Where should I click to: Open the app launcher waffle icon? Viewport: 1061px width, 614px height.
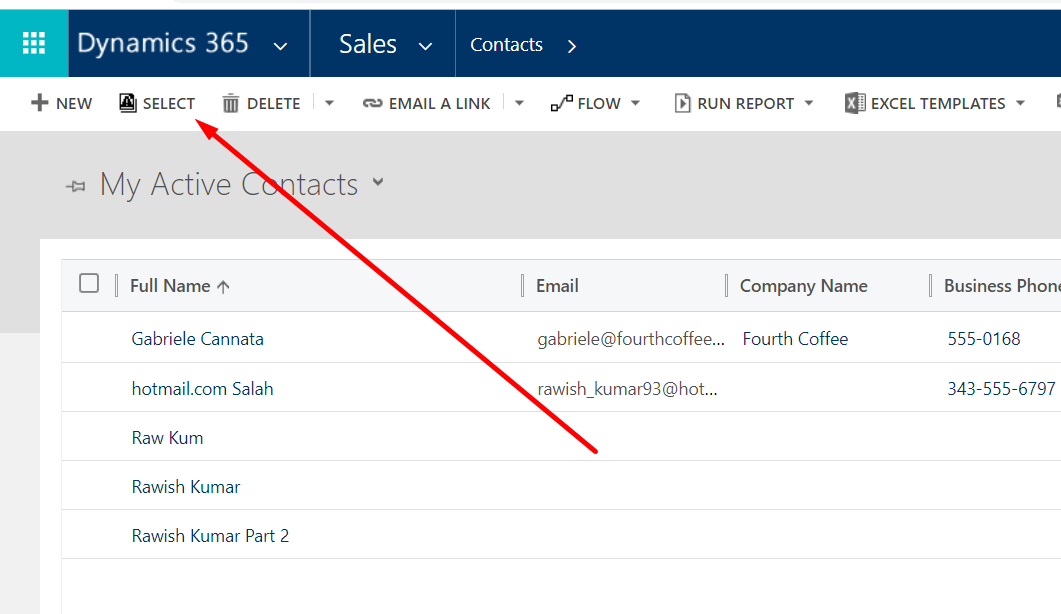coord(34,44)
